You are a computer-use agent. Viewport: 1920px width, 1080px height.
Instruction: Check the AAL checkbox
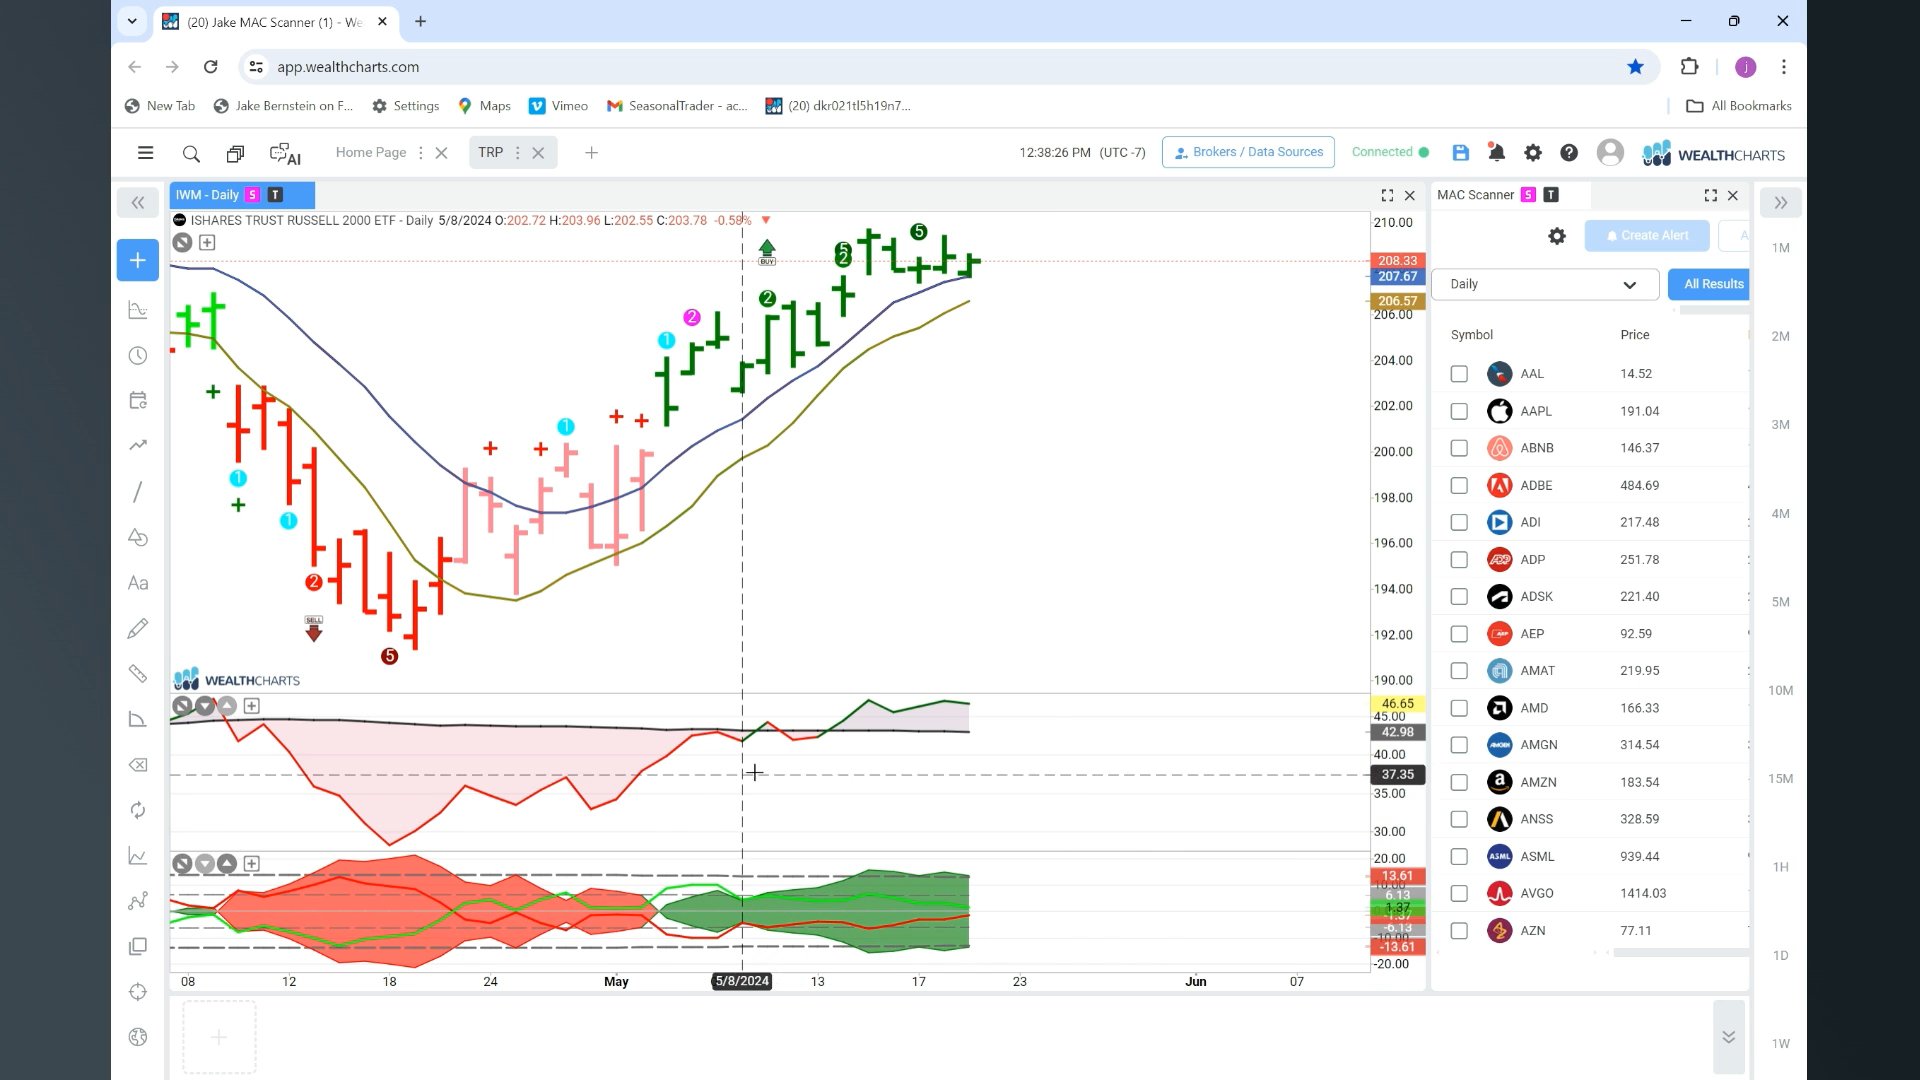[x=1459, y=374]
